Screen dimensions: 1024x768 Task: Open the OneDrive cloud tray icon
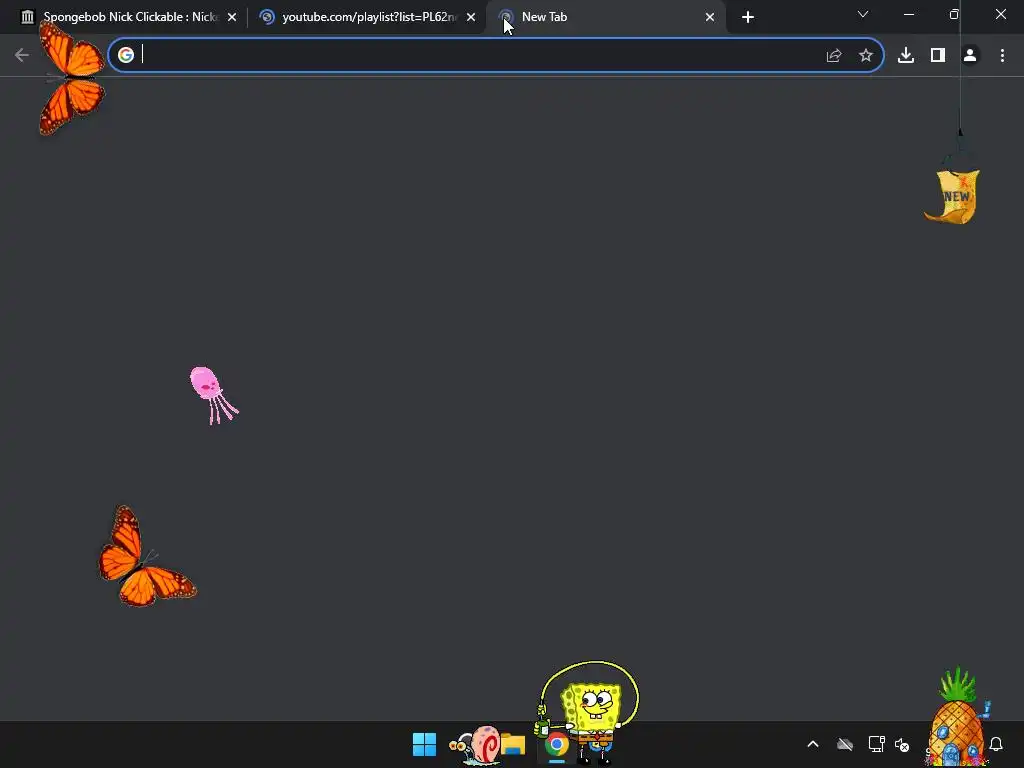[845, 744]
